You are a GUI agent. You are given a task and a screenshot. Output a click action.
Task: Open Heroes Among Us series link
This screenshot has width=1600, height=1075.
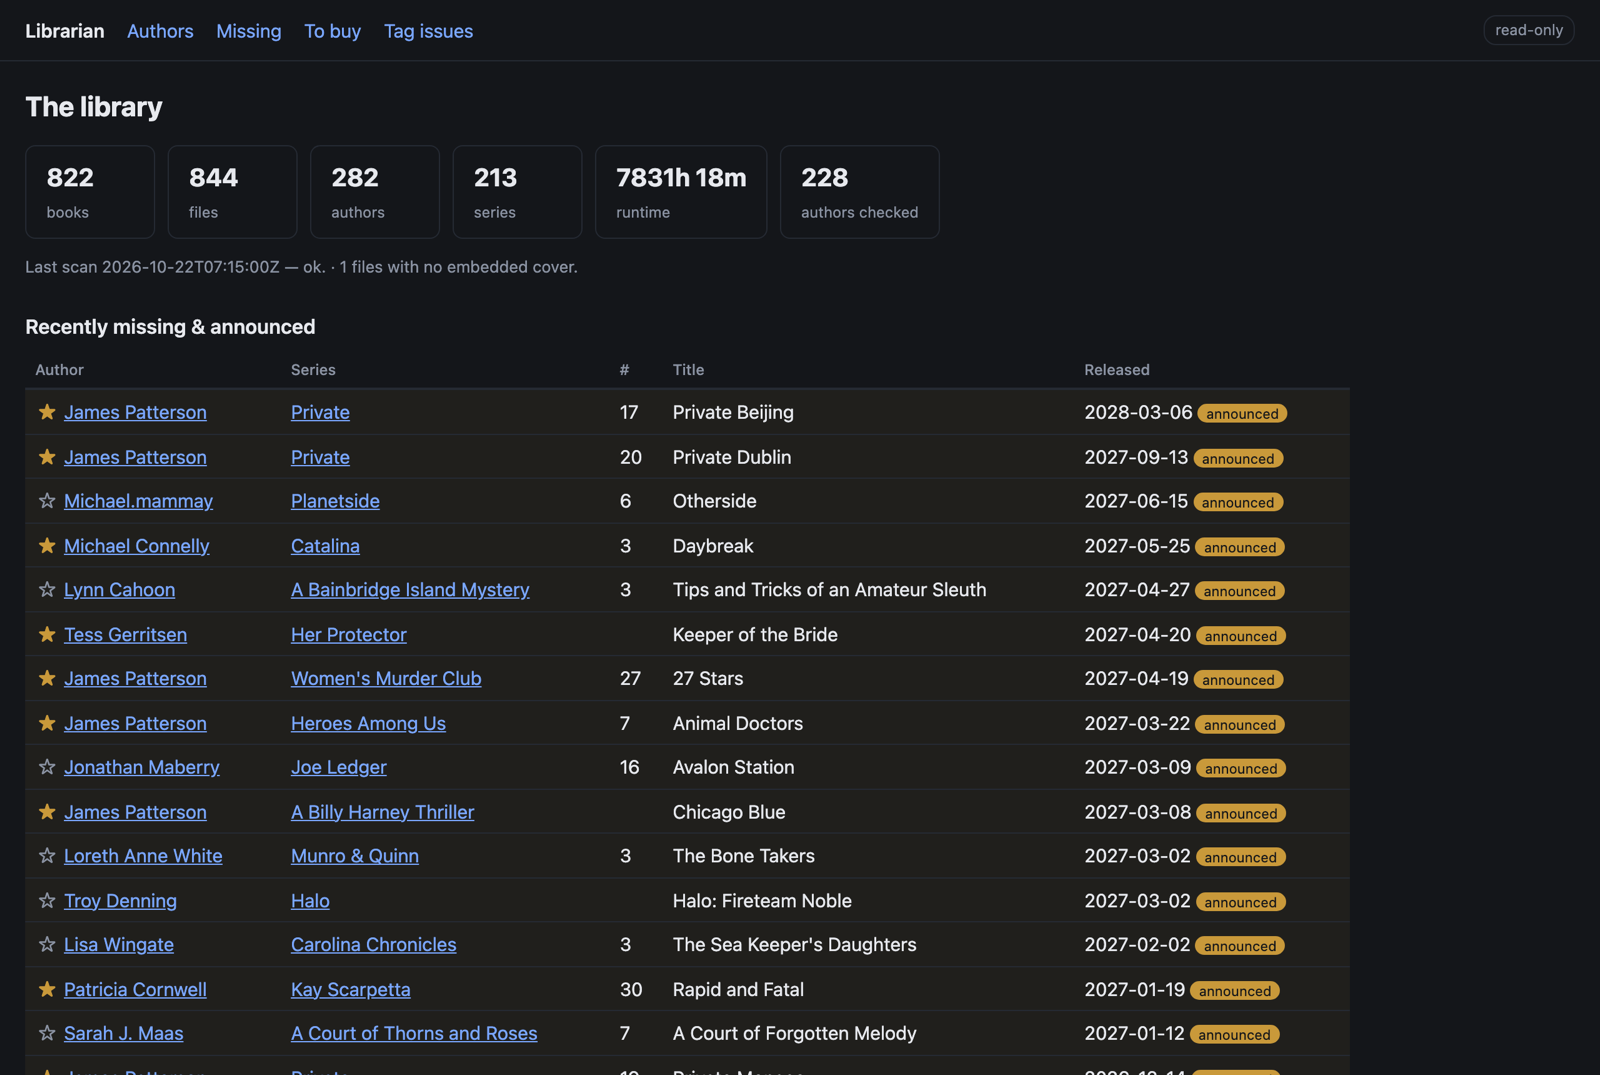368,723
